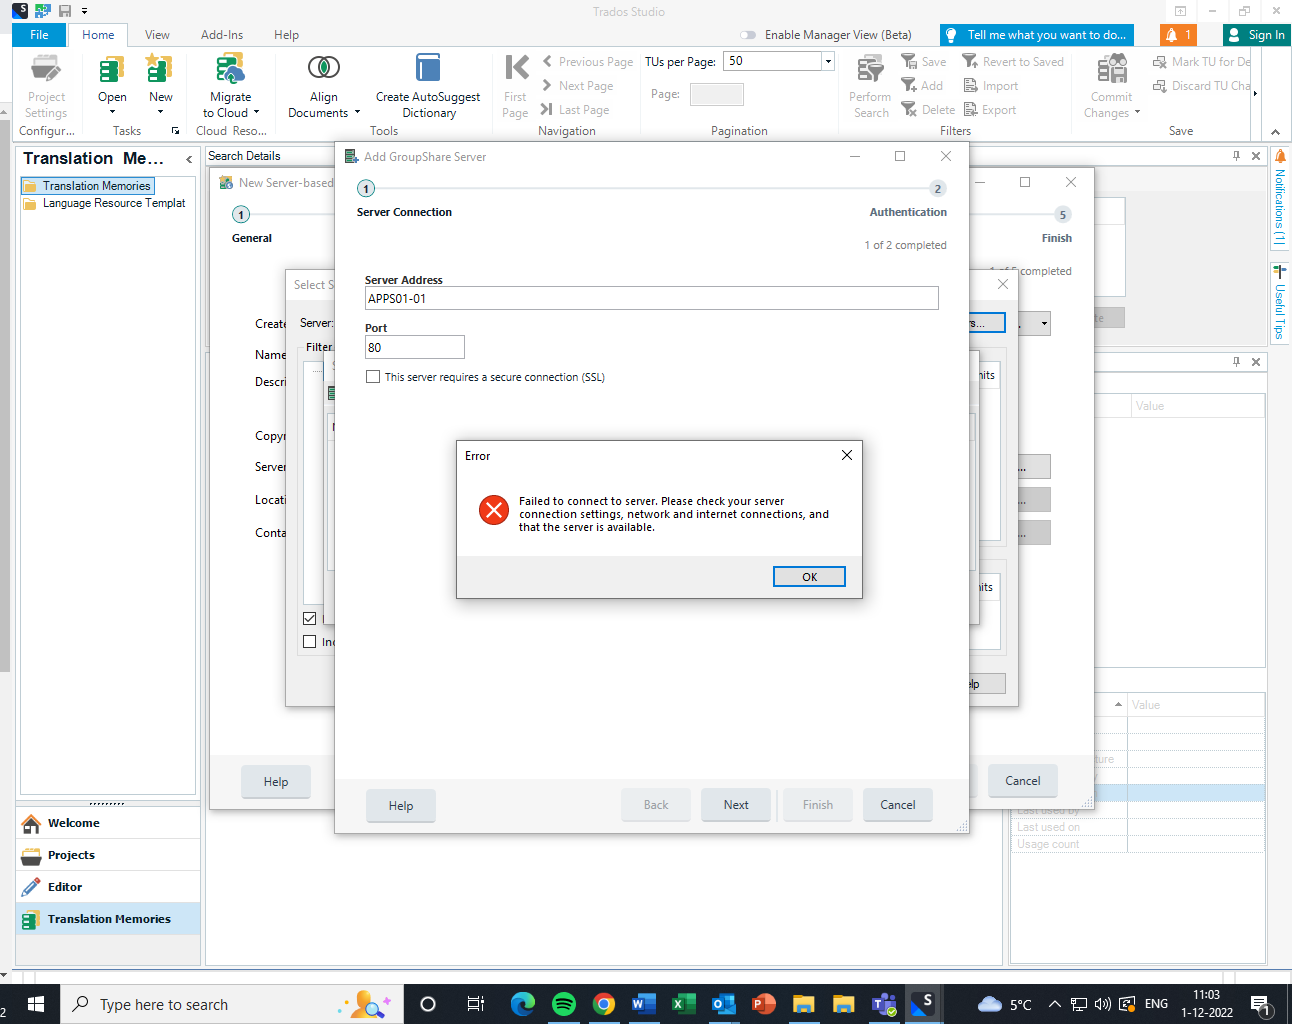
Task: Switch to the Add-Ins ribbon tab
Action: [x=222, y=35]
